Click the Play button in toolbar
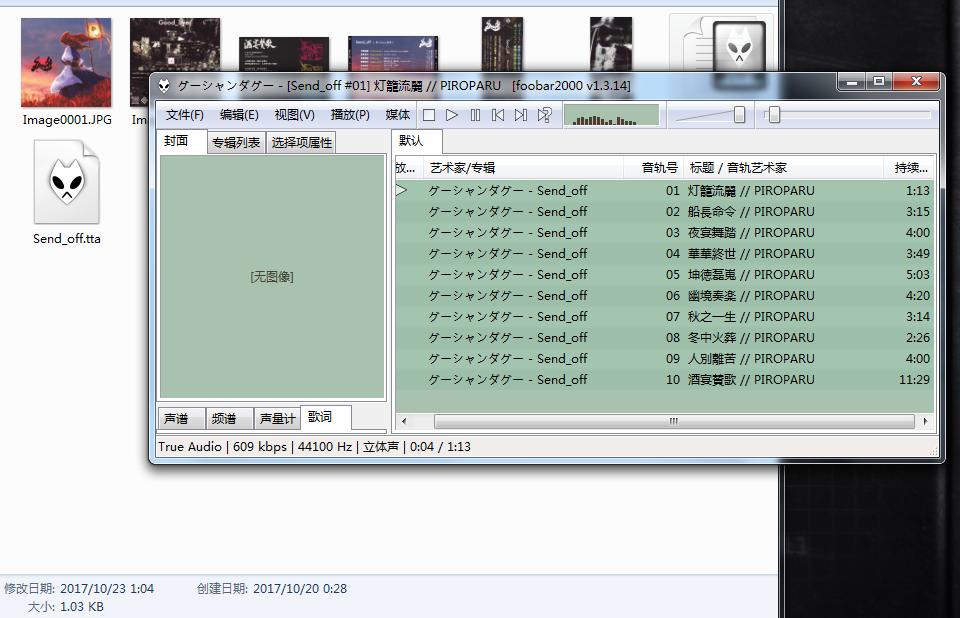The image size is (960, 618). pos(452,115)
